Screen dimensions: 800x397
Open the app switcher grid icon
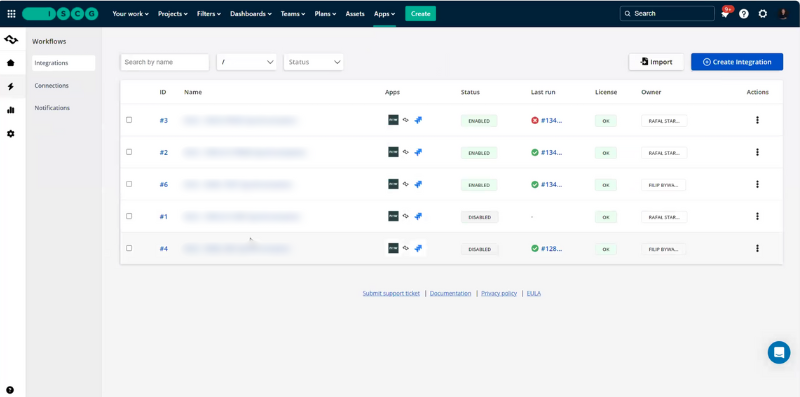[x=11, y=14]
